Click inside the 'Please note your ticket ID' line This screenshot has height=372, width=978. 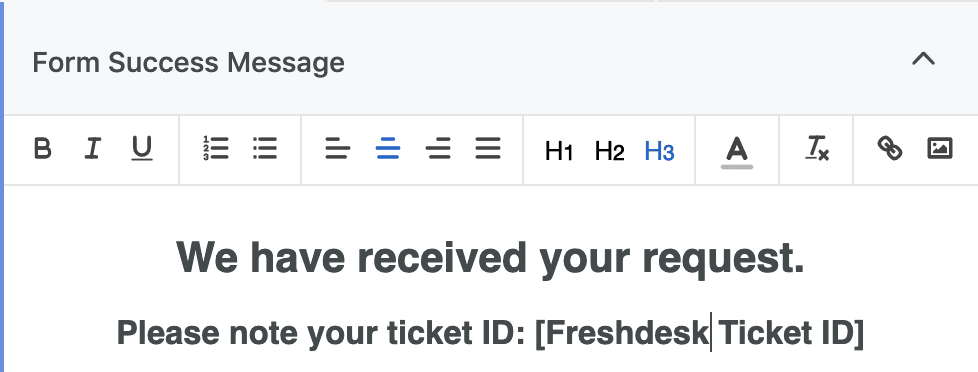490,333
